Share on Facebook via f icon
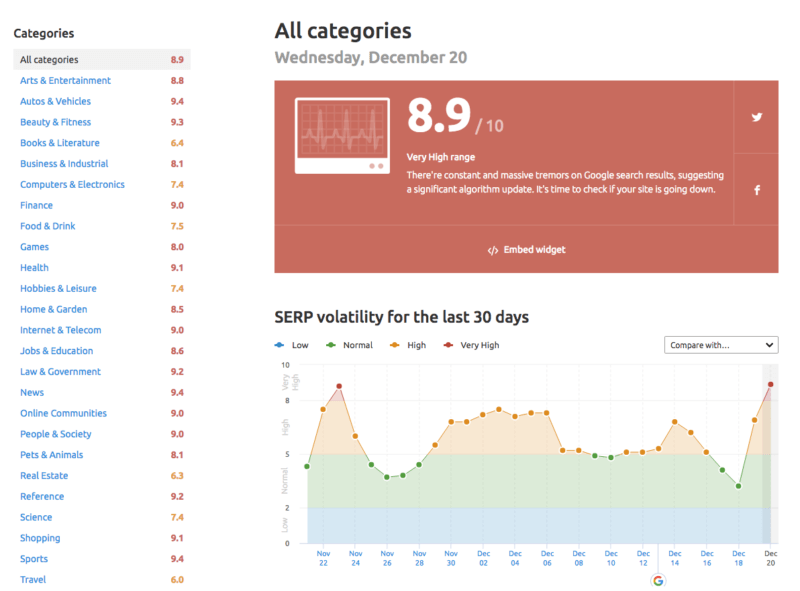Image resolution: width=800 pixels, height=591 pixels. 757,190
